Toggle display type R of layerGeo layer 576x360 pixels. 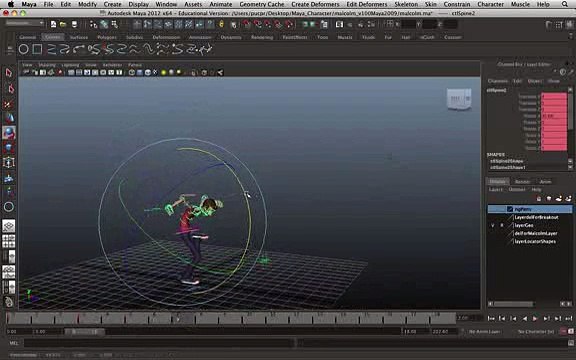pyautogui.click(x=502, y=225)
